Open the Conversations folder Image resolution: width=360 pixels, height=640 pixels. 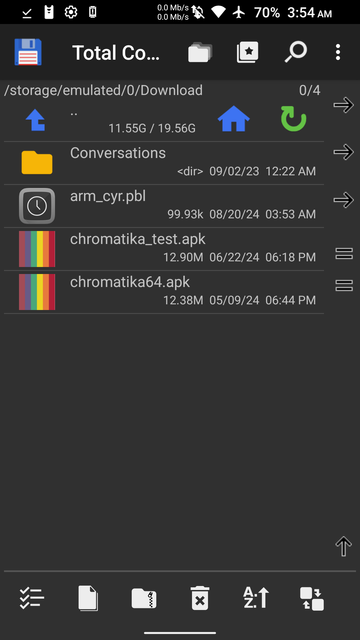point(164,163)
